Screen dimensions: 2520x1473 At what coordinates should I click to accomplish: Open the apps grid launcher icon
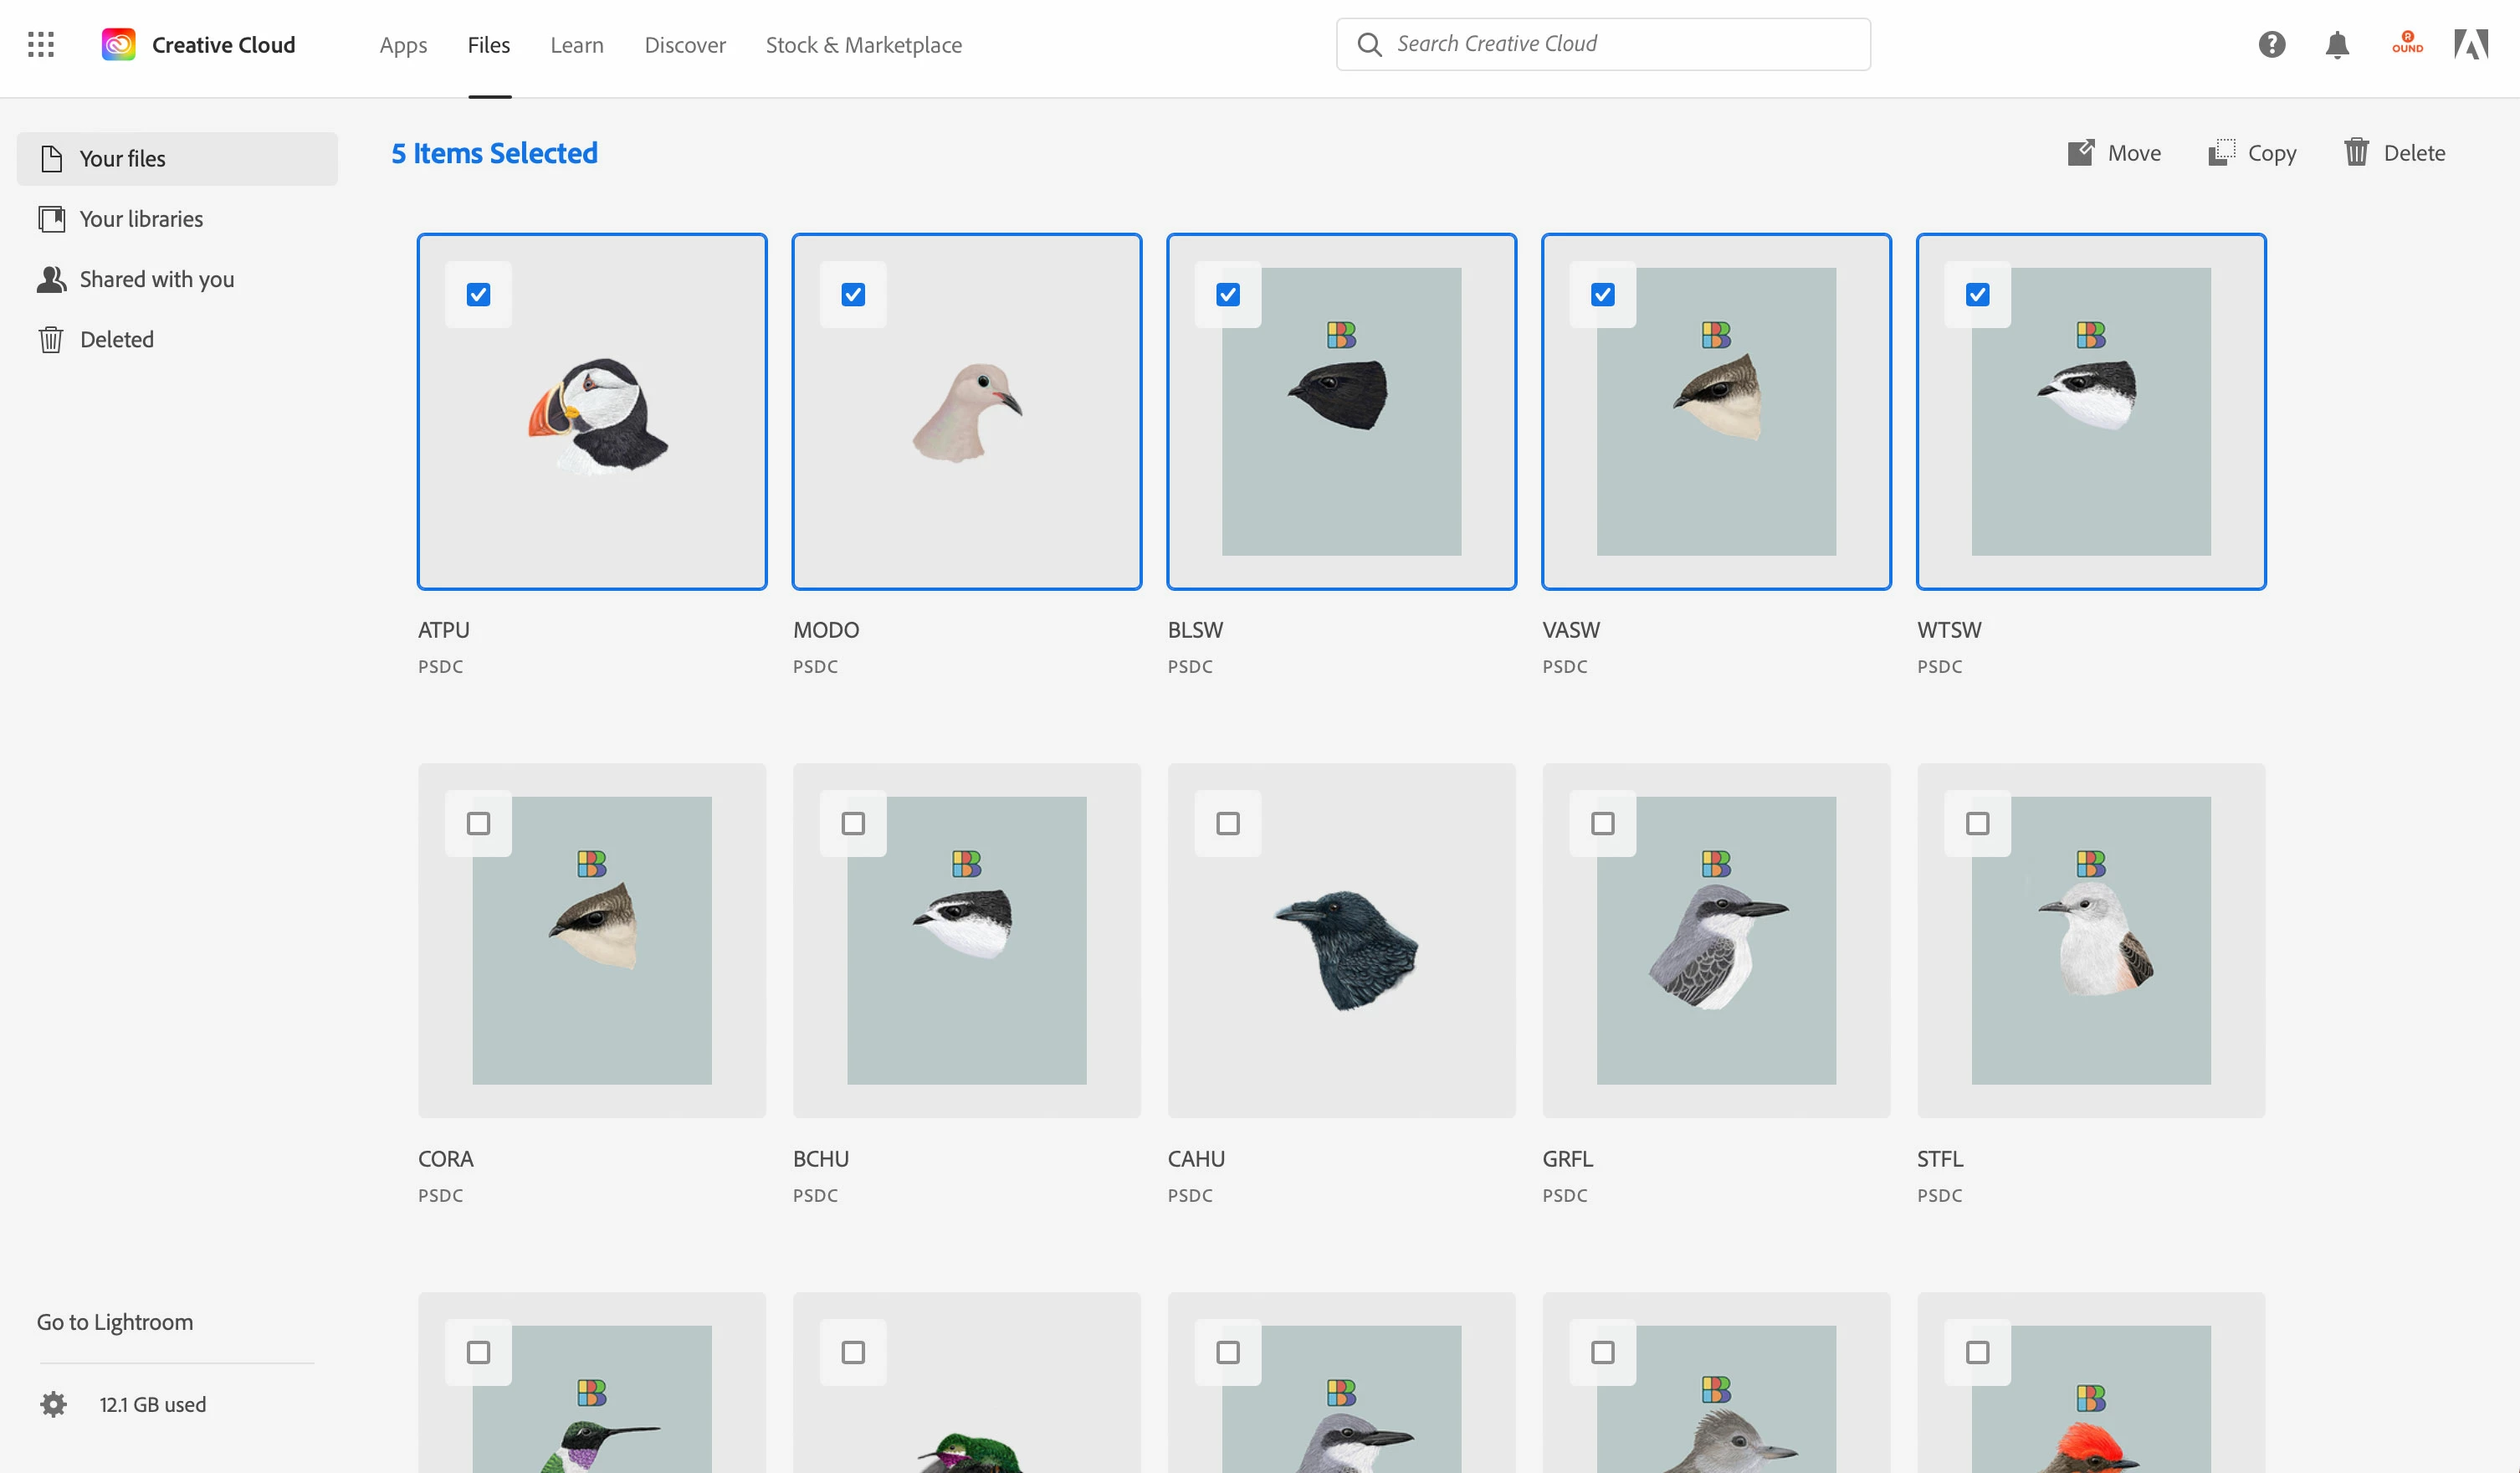click(41, 44)
